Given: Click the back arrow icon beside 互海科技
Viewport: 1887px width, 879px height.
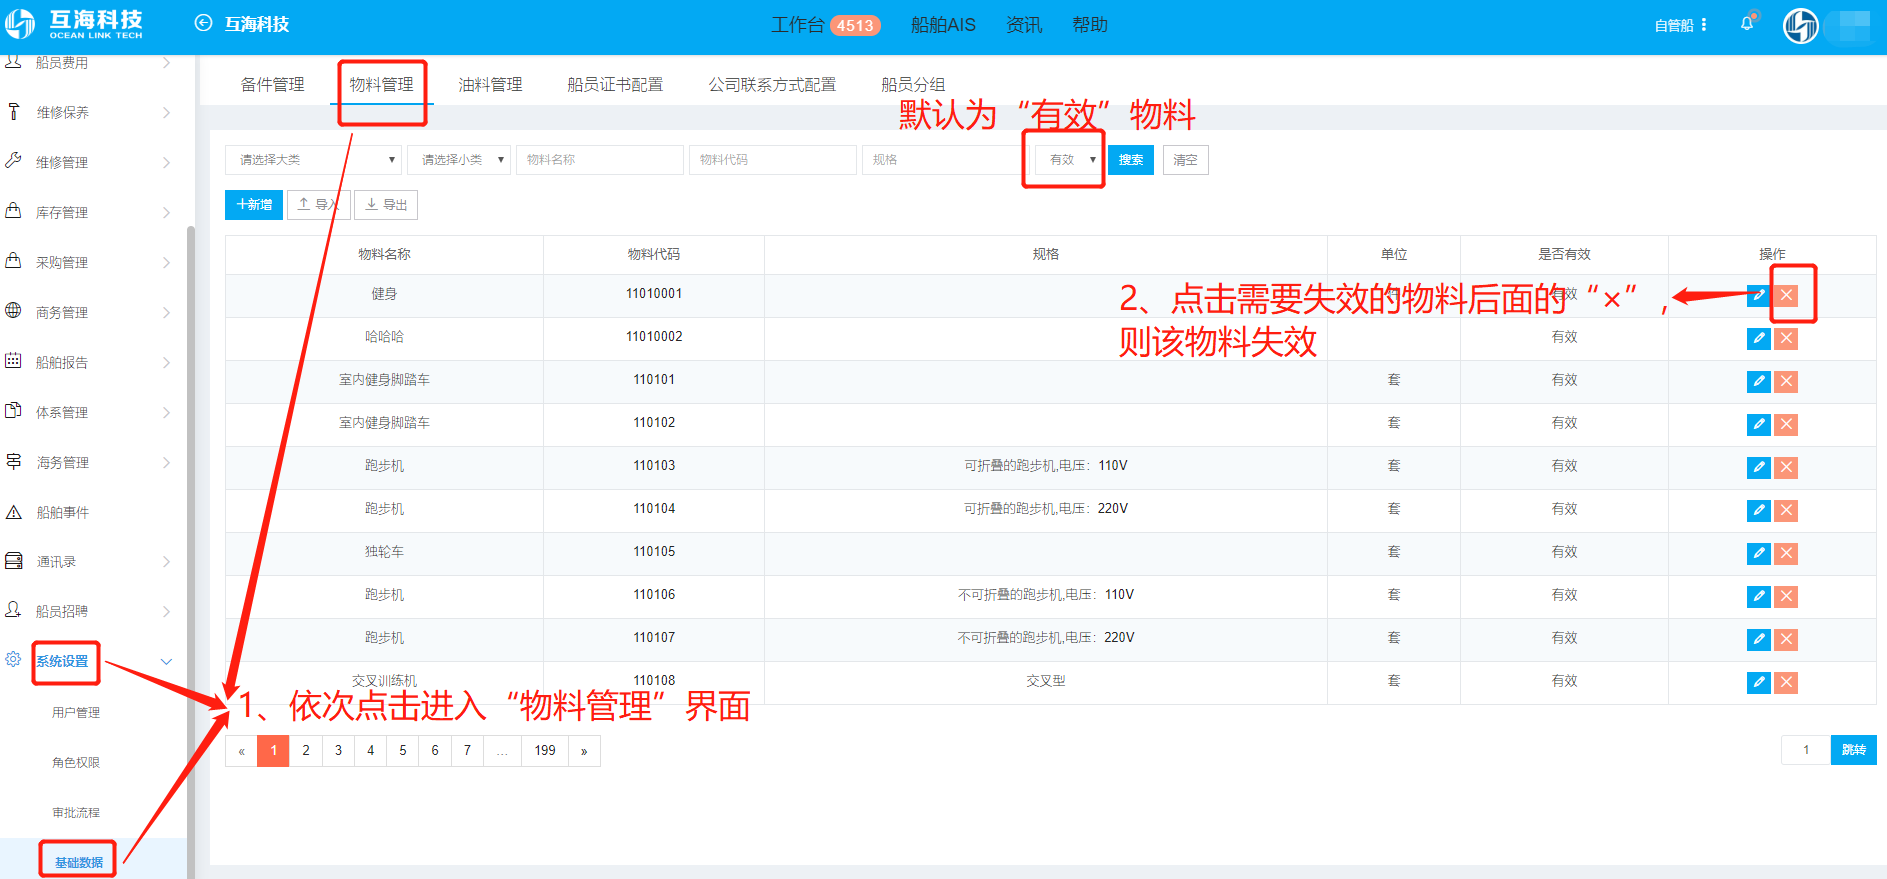Looking at the screenshot, I should click(x=203, y=23).
